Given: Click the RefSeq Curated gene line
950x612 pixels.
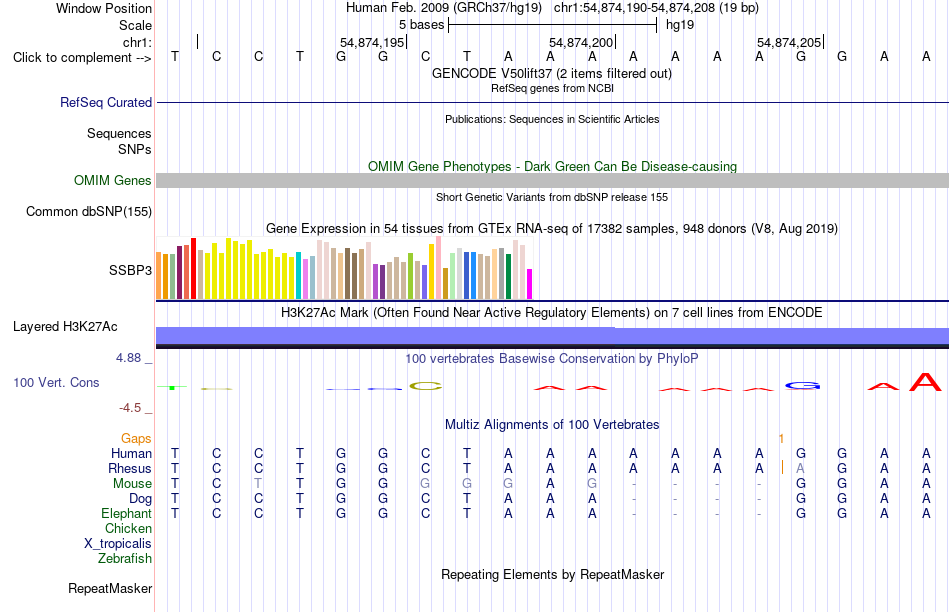Looking at the screenshot, I should tap(553, 102).
